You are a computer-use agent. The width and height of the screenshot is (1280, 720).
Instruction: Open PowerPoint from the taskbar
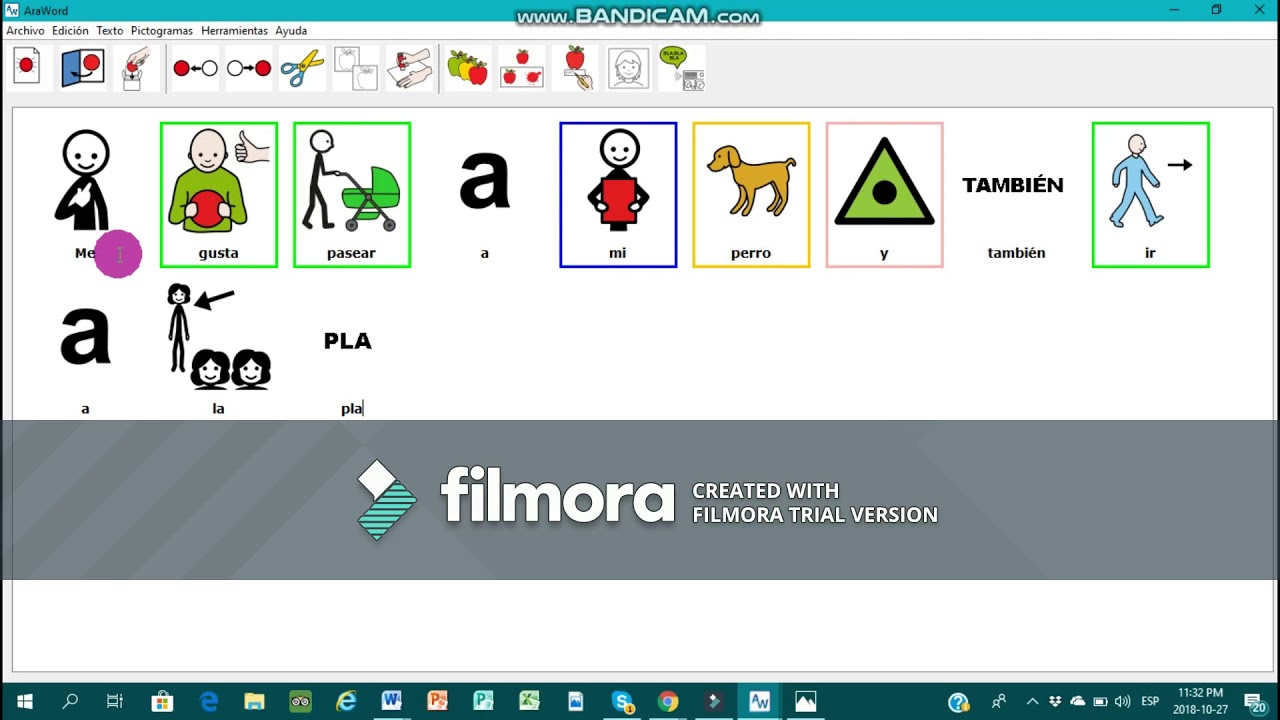(438, 701)
